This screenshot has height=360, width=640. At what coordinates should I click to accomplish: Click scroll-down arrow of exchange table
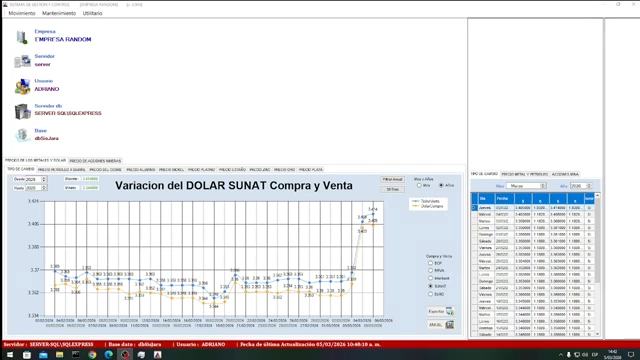pos(597,334)
